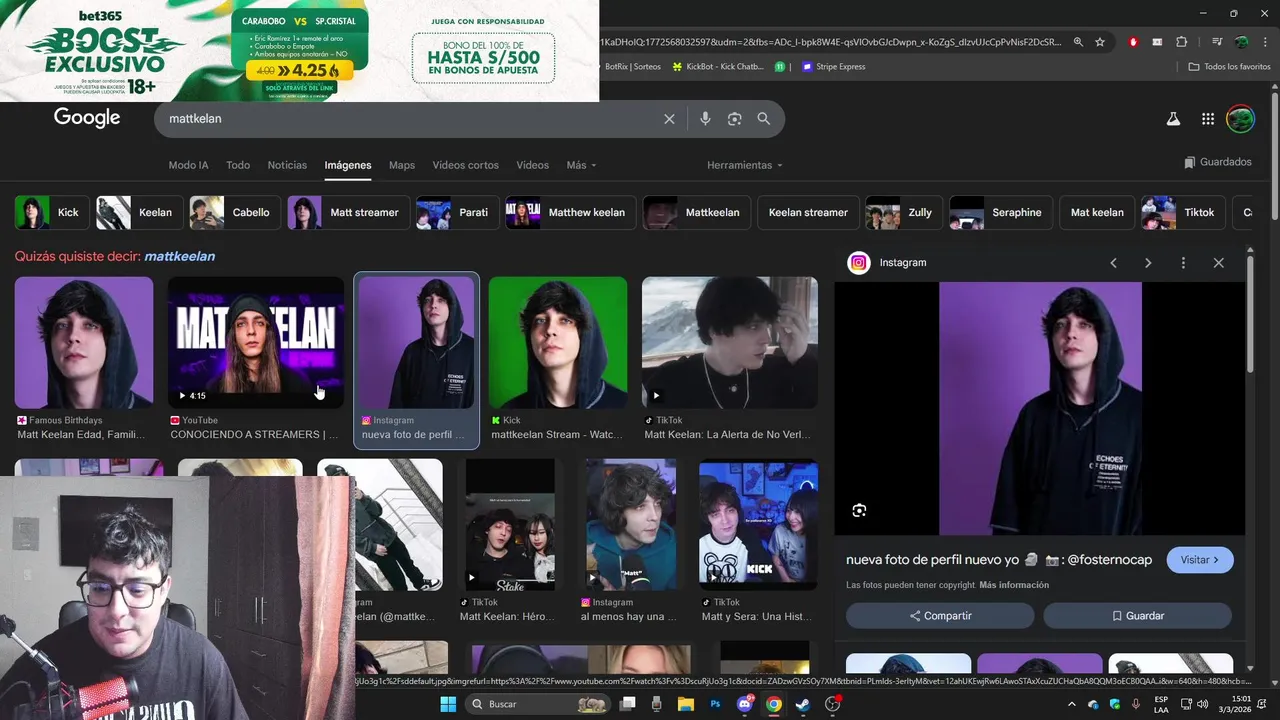The width and height of the screenshot is (1280, 720).
Task: Show hidden system tray icons chevron
Action: [1072, 704]
